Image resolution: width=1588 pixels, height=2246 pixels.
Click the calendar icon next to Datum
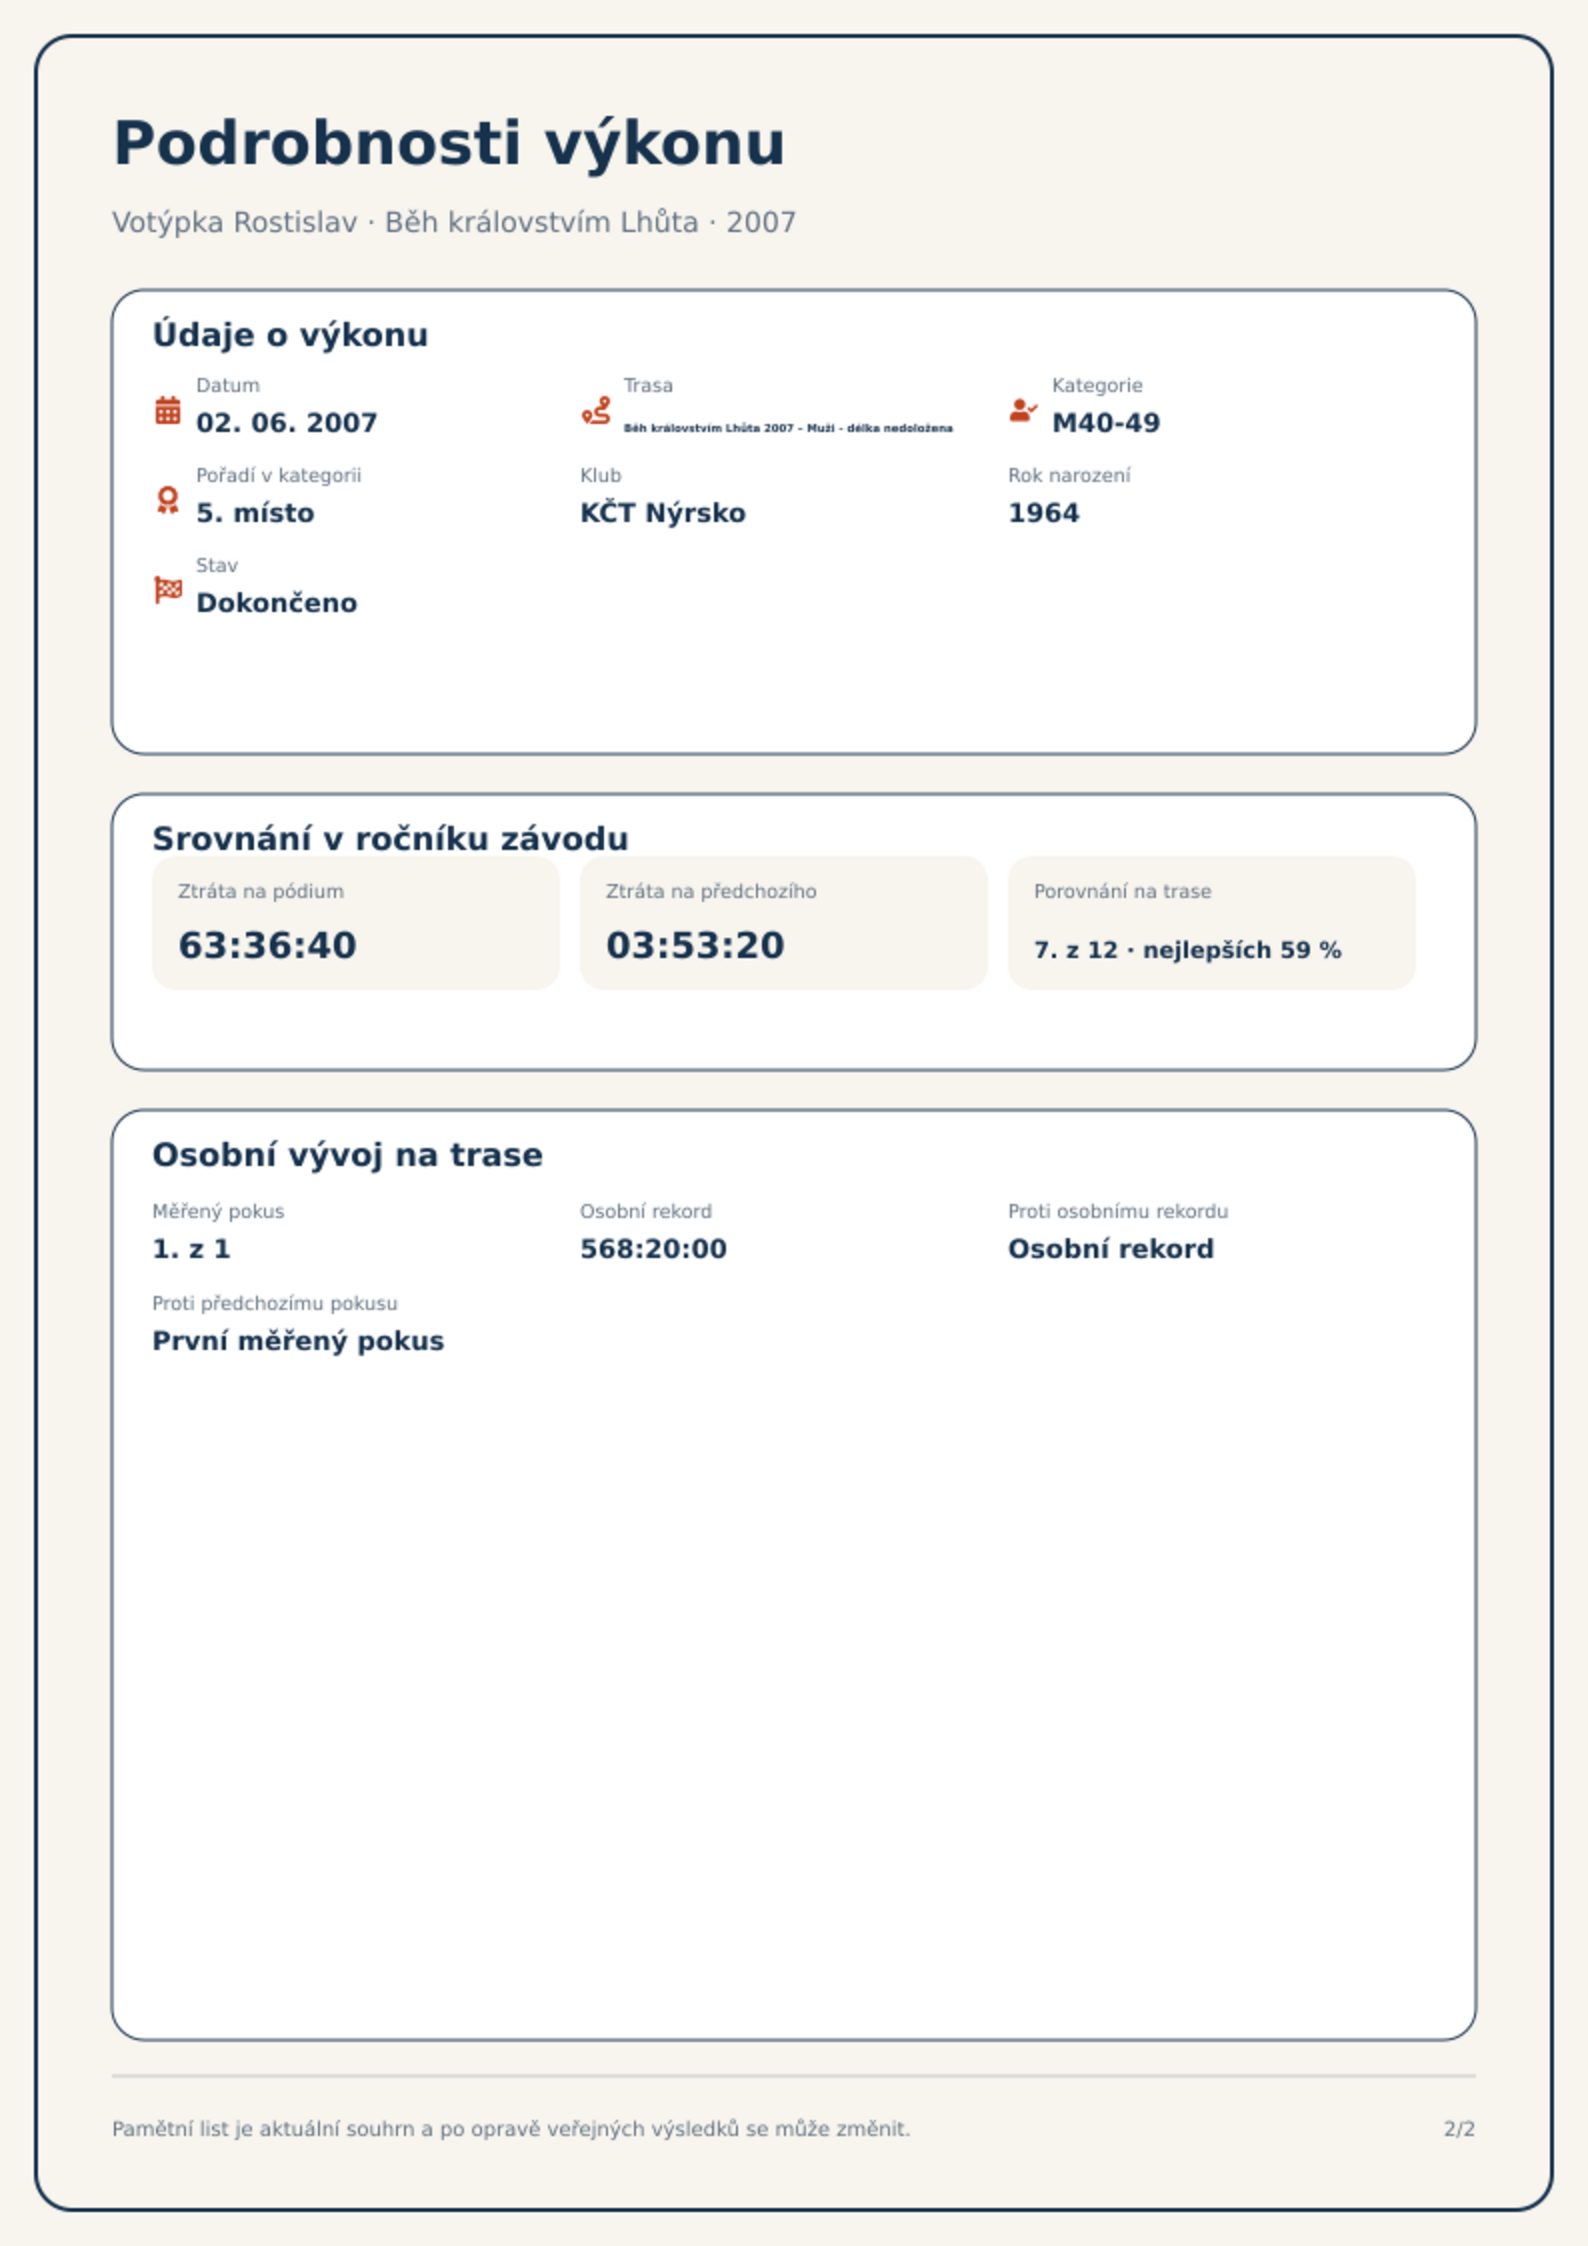(x=168, y=410)
